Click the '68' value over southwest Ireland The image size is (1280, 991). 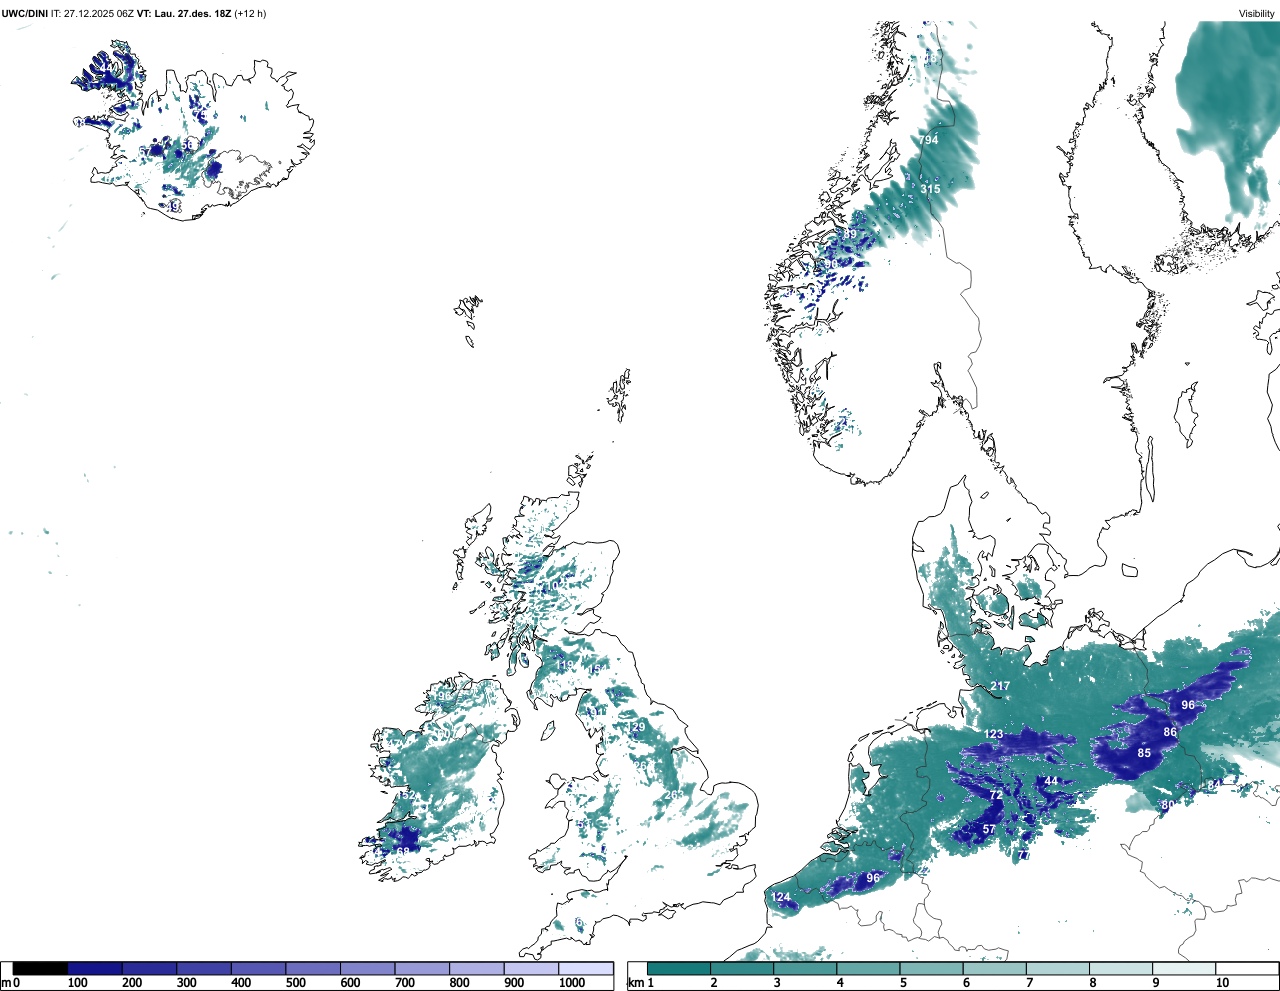click(x=403, y=853)
